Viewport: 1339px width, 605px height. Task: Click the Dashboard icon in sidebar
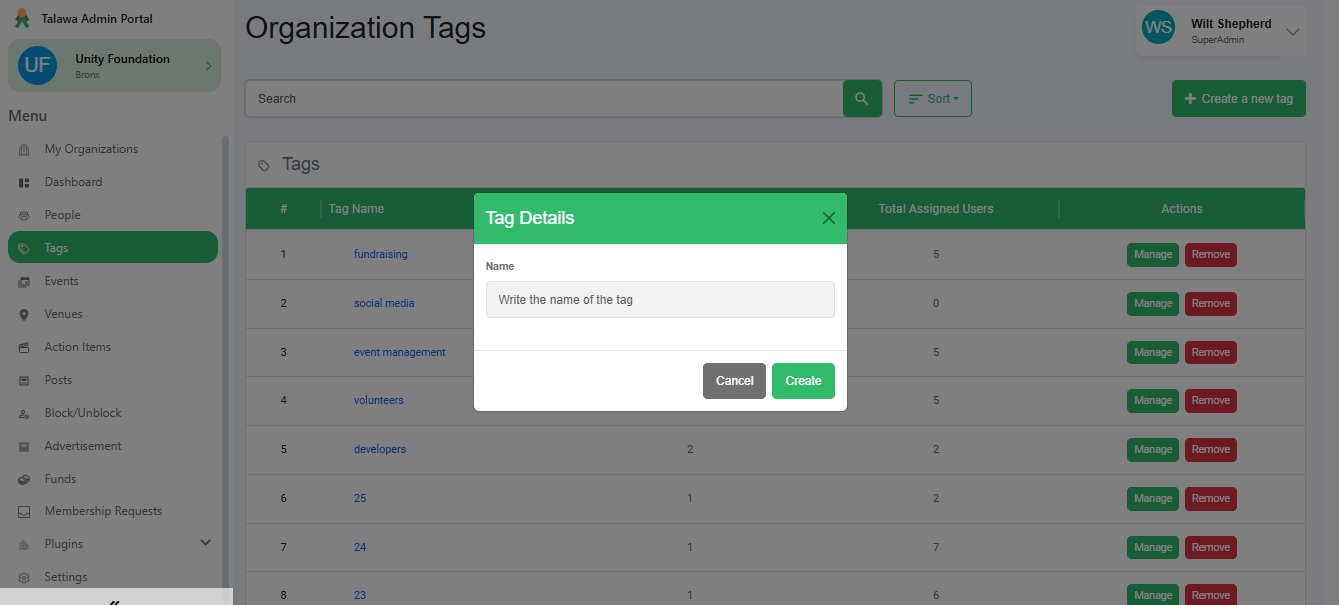coord(24,182)
